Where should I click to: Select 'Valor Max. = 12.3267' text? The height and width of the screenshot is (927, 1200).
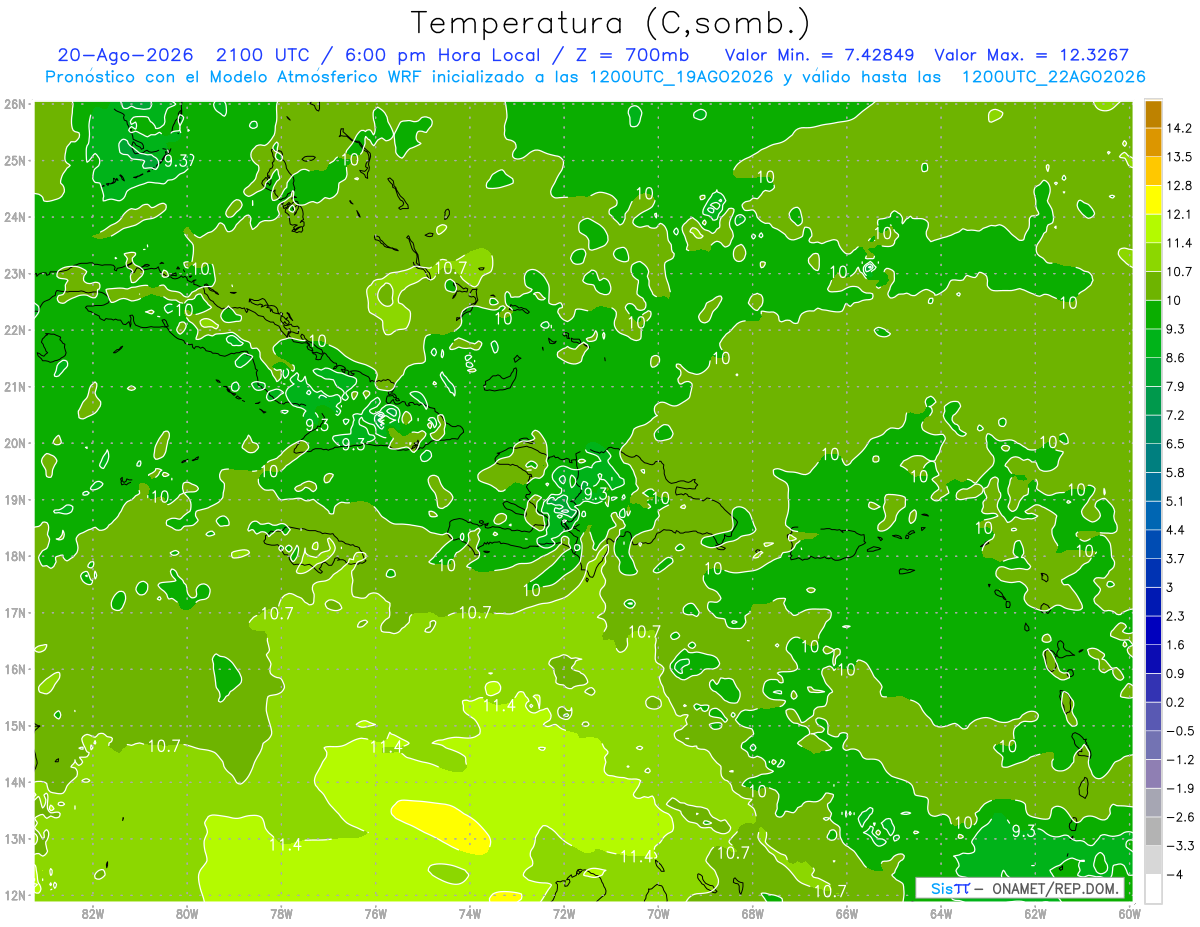click(x=1032, y=54)
